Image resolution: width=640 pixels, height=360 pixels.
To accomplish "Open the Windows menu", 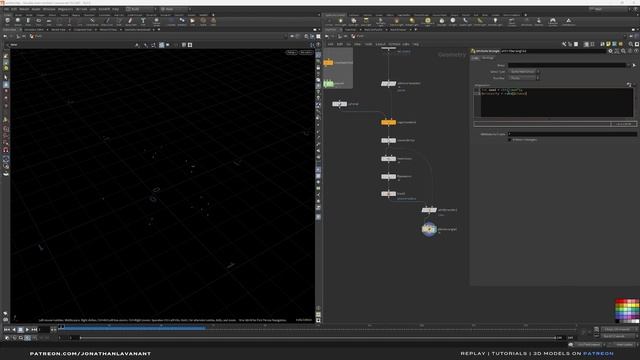I will pyautogui.click(x=49, y=9).
